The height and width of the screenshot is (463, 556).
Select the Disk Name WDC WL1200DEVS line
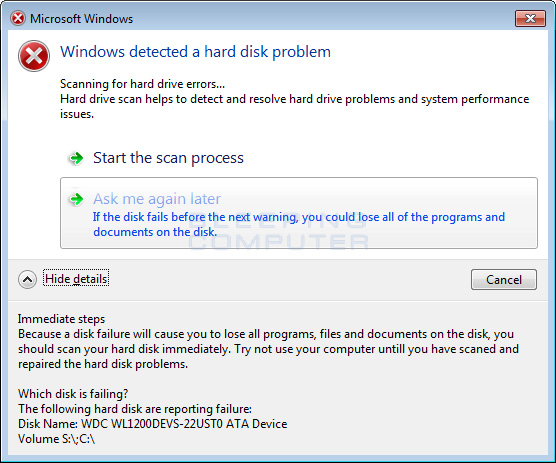tap(152, 424)
